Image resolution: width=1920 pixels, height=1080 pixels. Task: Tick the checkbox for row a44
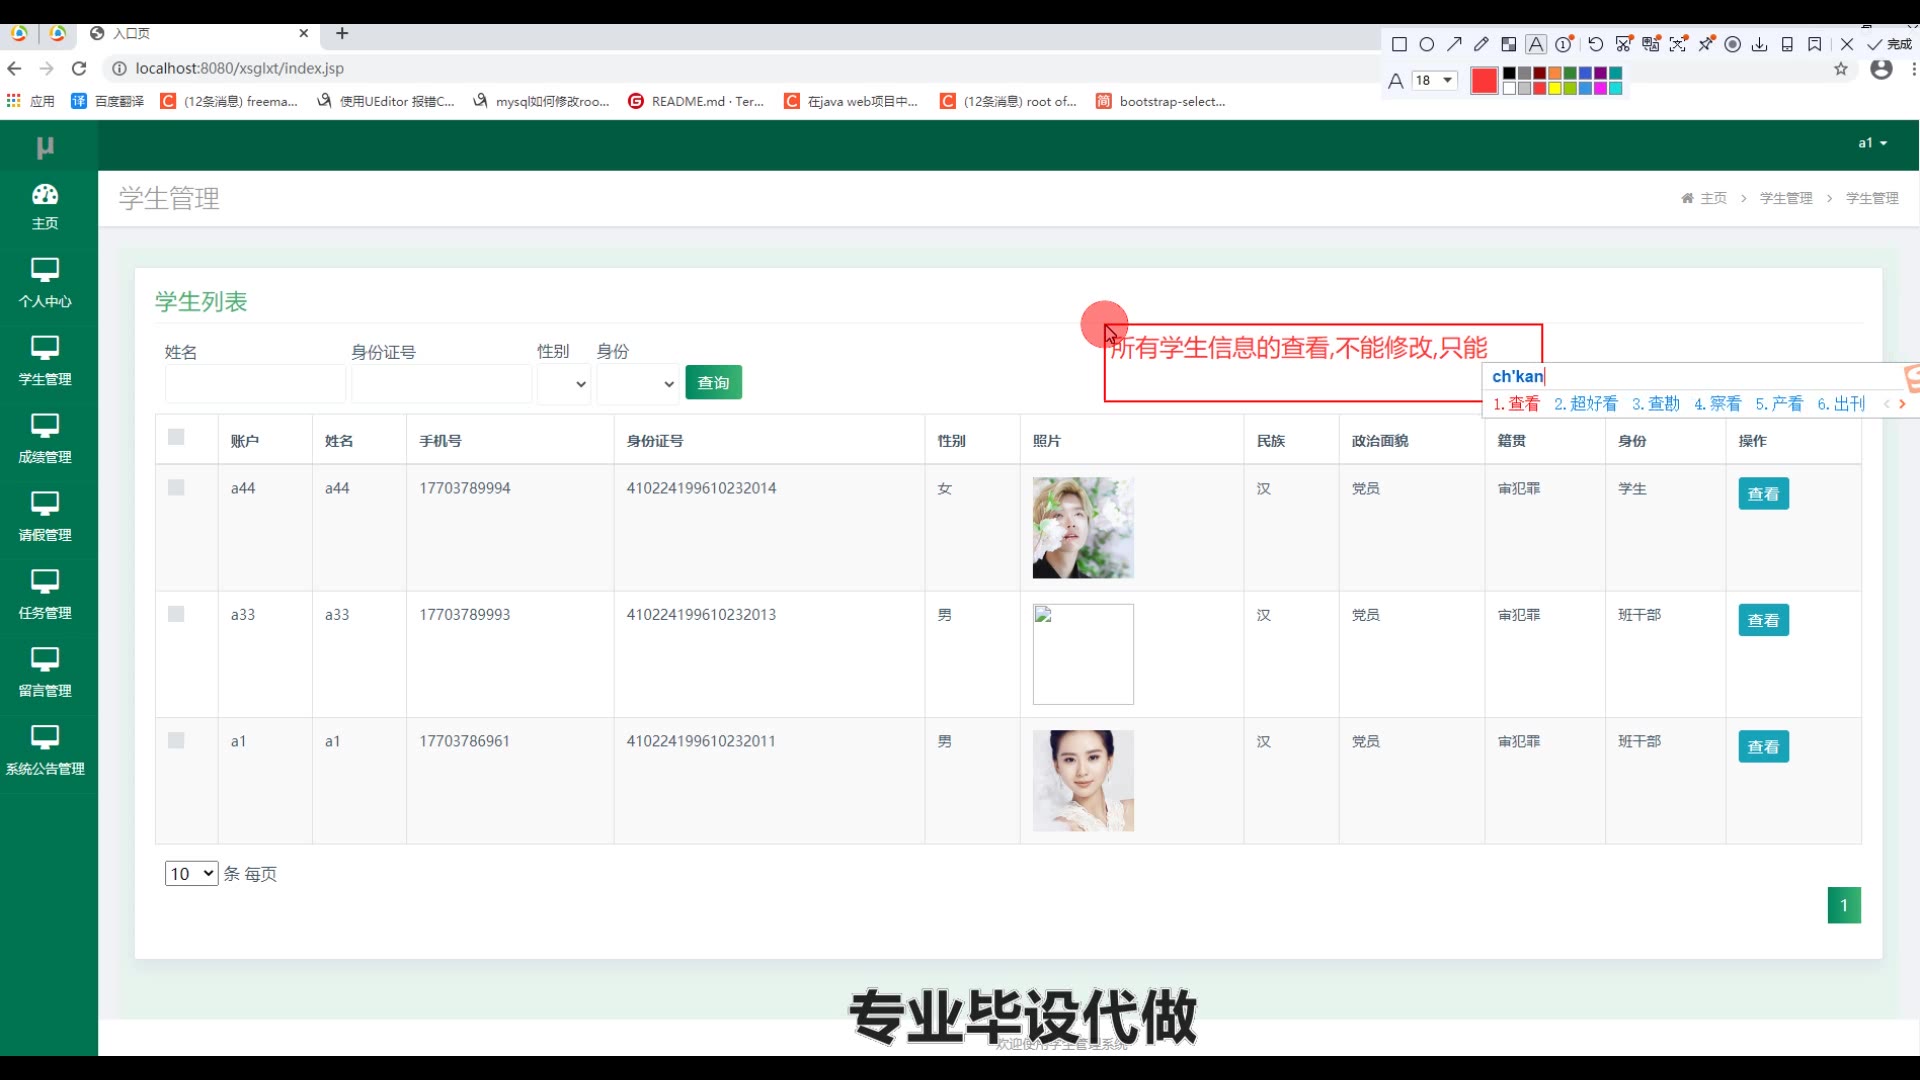click(x=176, y=487)
